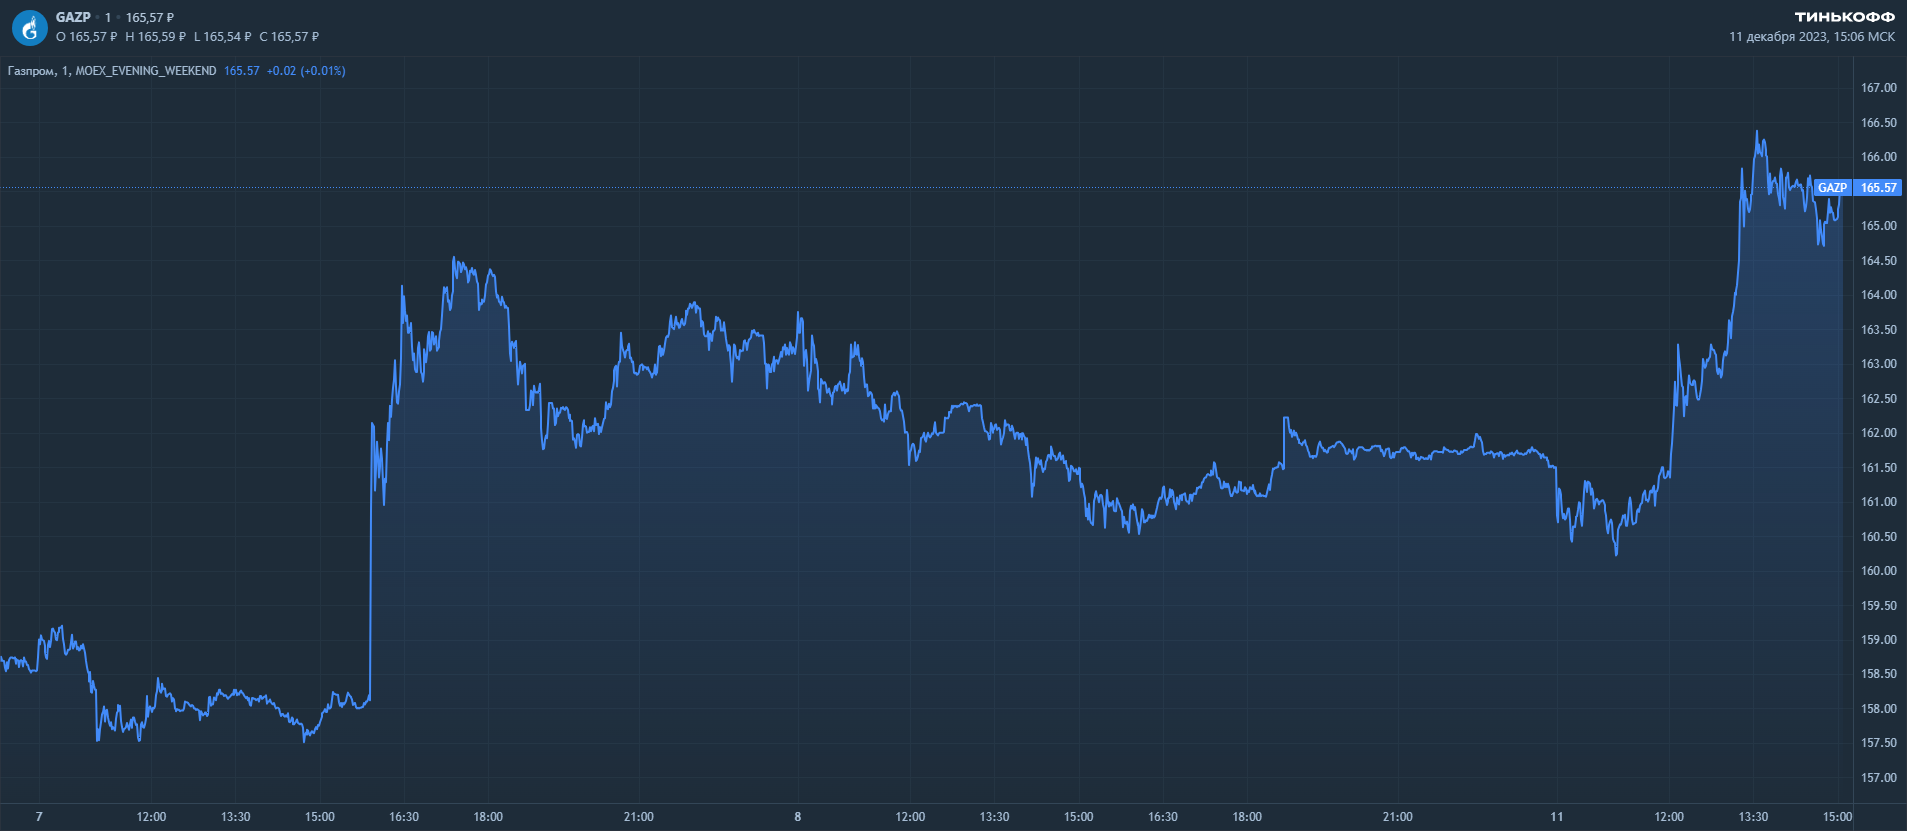Click the Тинькофф brand logo

(1844, 17)
